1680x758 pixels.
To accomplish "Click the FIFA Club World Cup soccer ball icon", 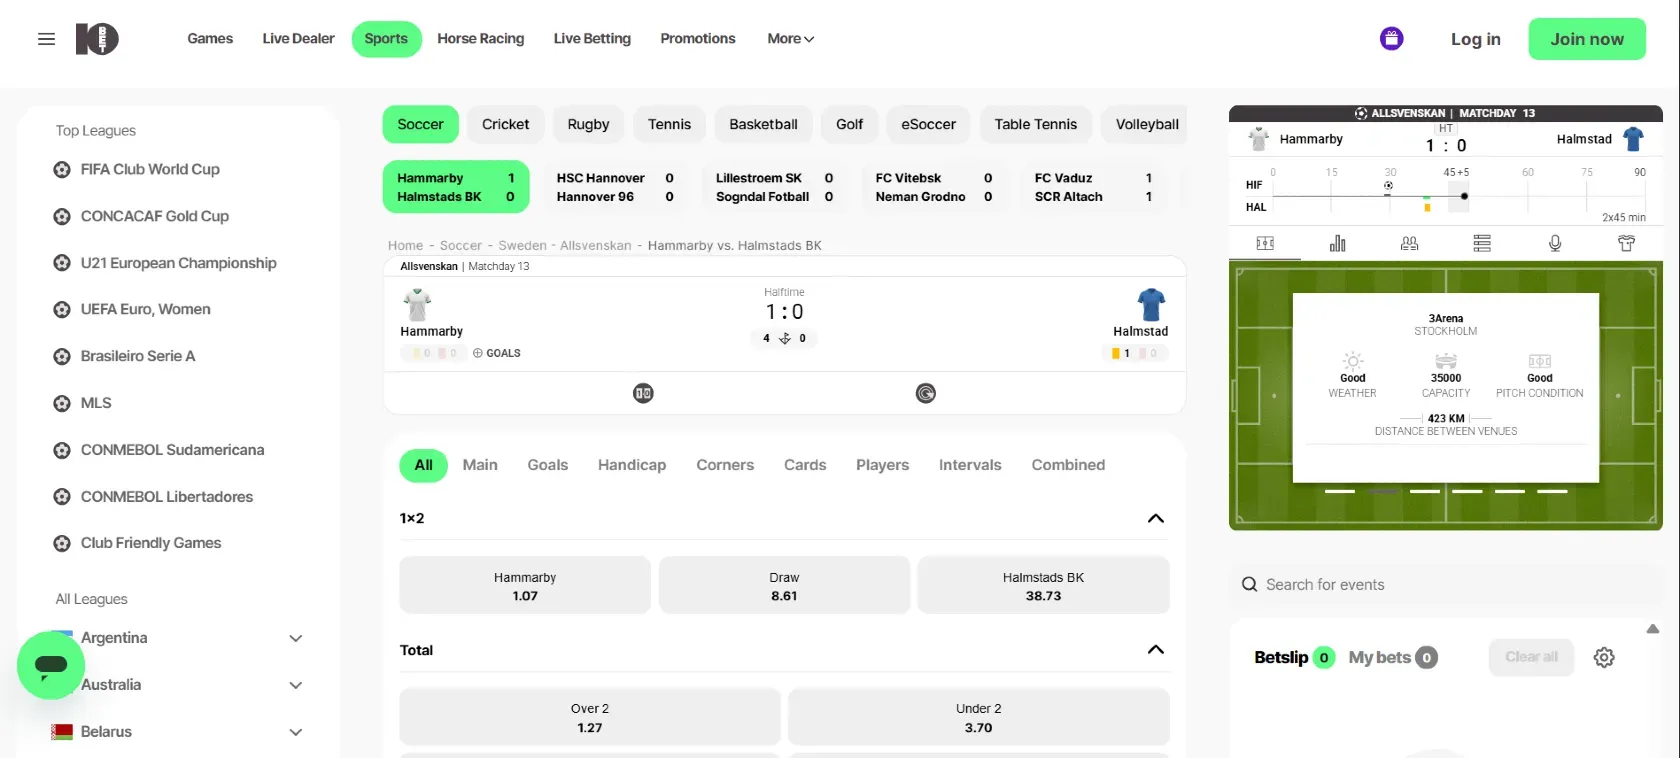I will pyautogui.click(x=62, y=170).
